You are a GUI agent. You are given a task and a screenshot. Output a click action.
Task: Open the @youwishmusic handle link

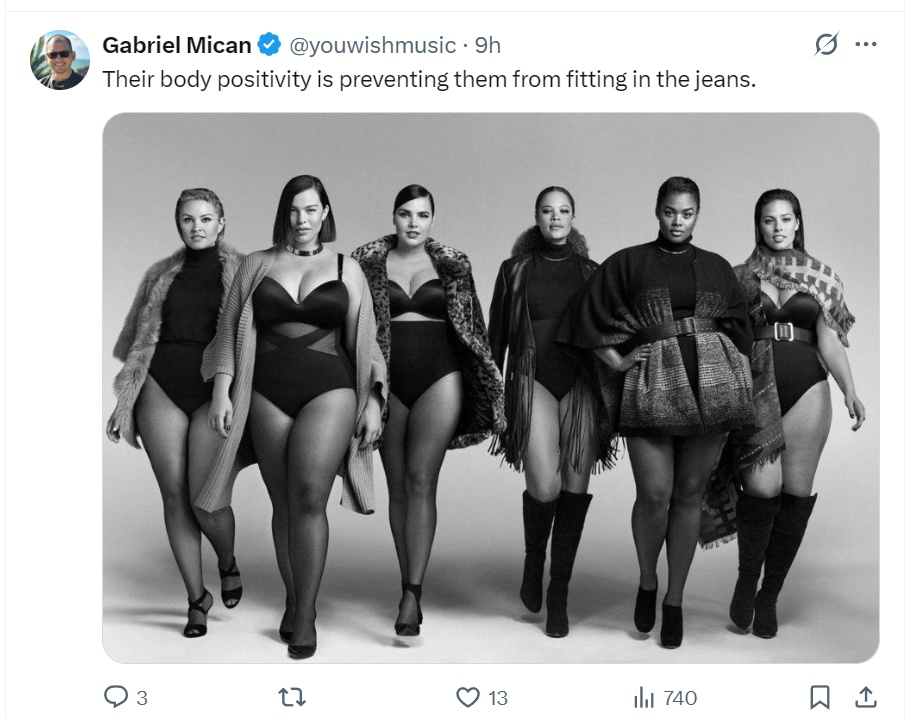(372, 45)
